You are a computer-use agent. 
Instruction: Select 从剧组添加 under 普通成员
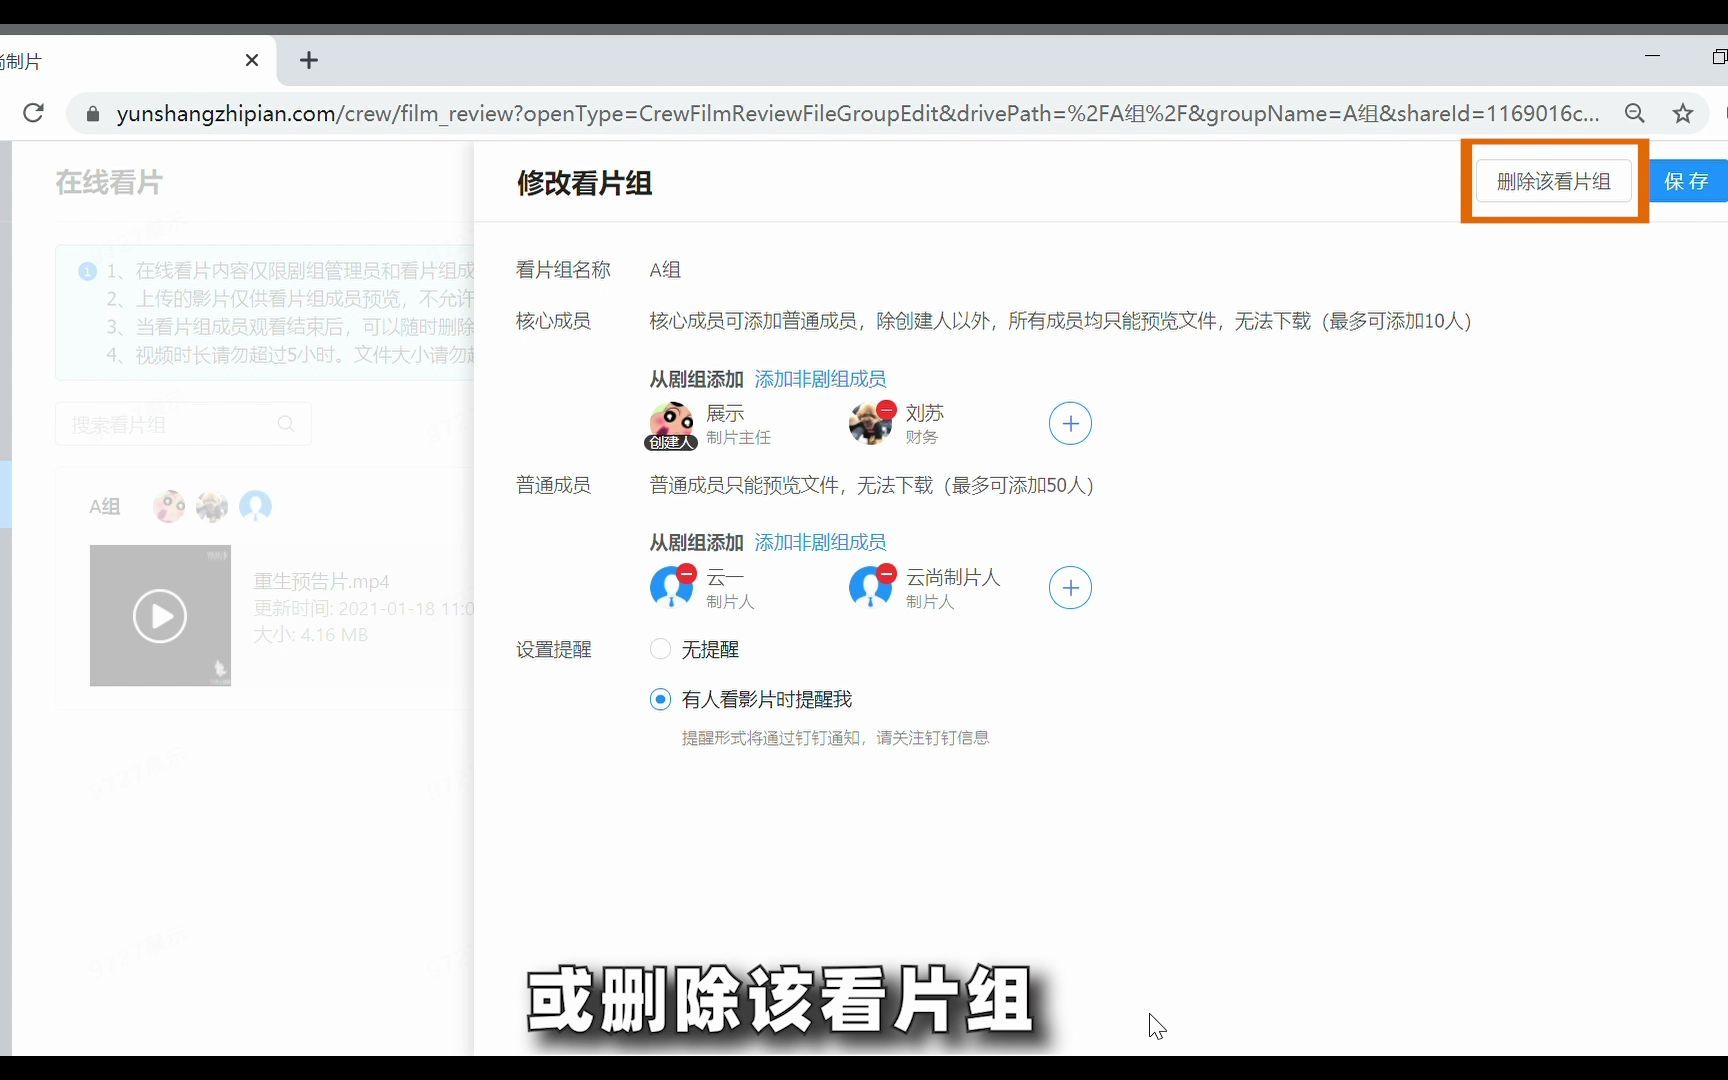696,542
